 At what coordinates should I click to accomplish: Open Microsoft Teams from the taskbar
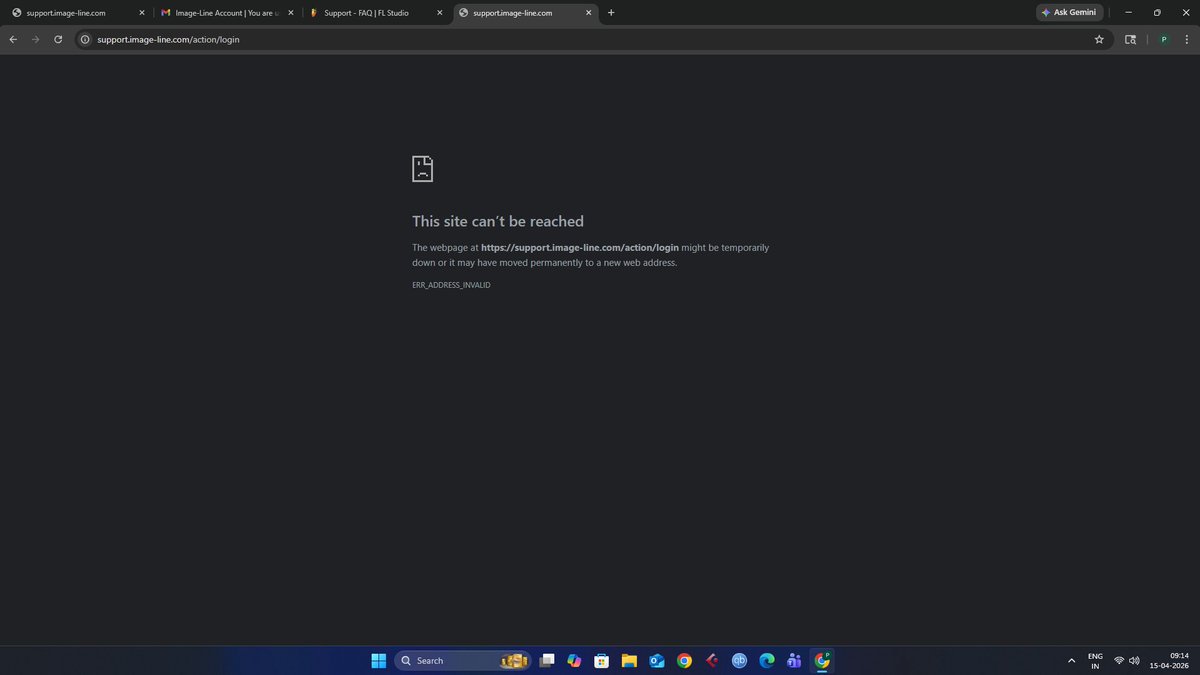tap(793, 660)
